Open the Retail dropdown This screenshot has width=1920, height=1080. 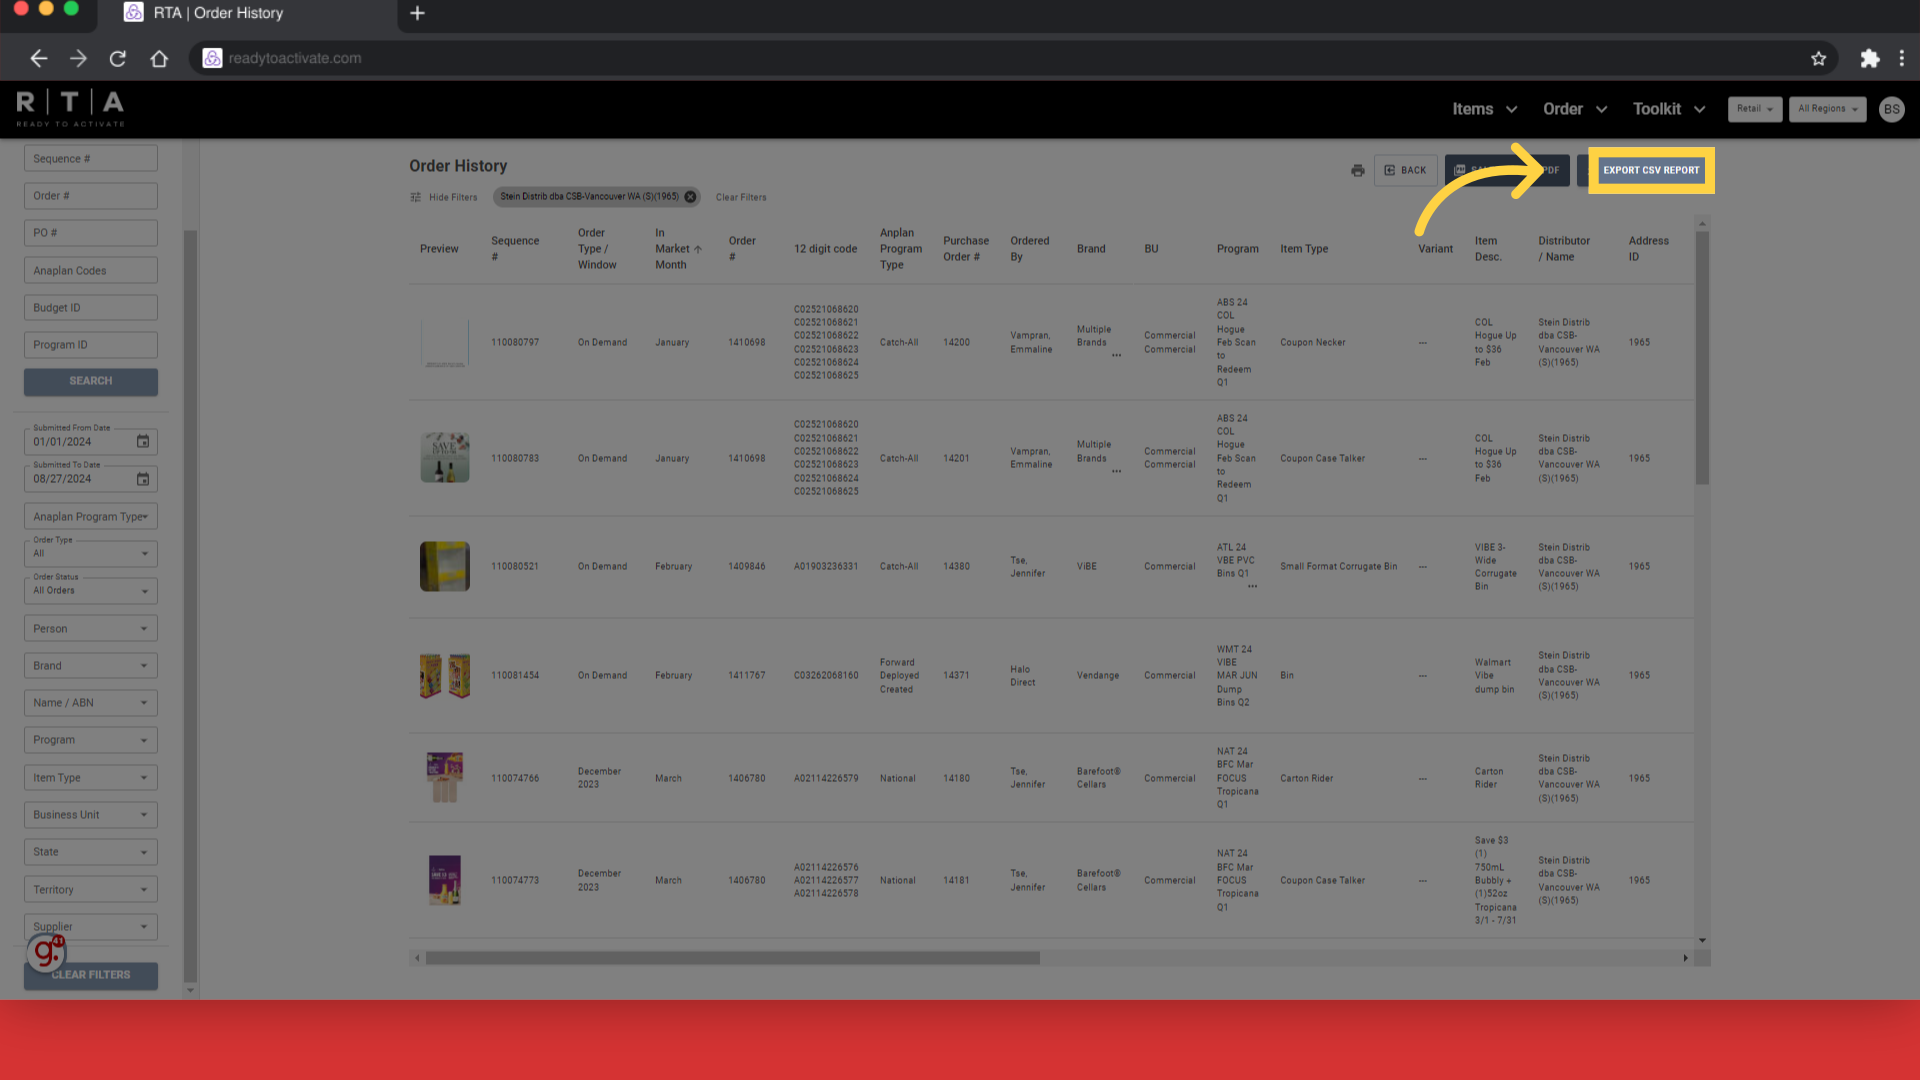point(1754,109)
